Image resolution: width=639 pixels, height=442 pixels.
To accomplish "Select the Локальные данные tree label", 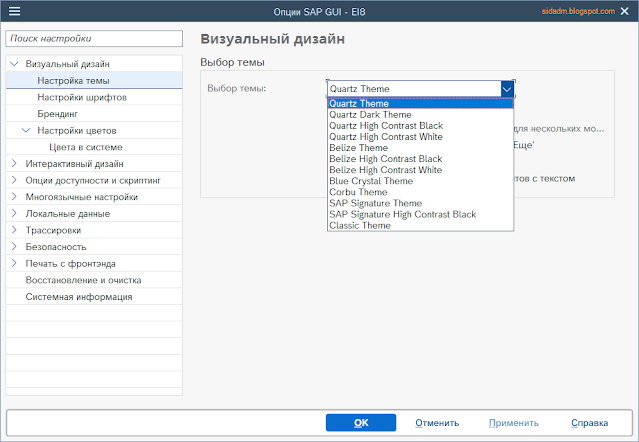I will point(68,213).
